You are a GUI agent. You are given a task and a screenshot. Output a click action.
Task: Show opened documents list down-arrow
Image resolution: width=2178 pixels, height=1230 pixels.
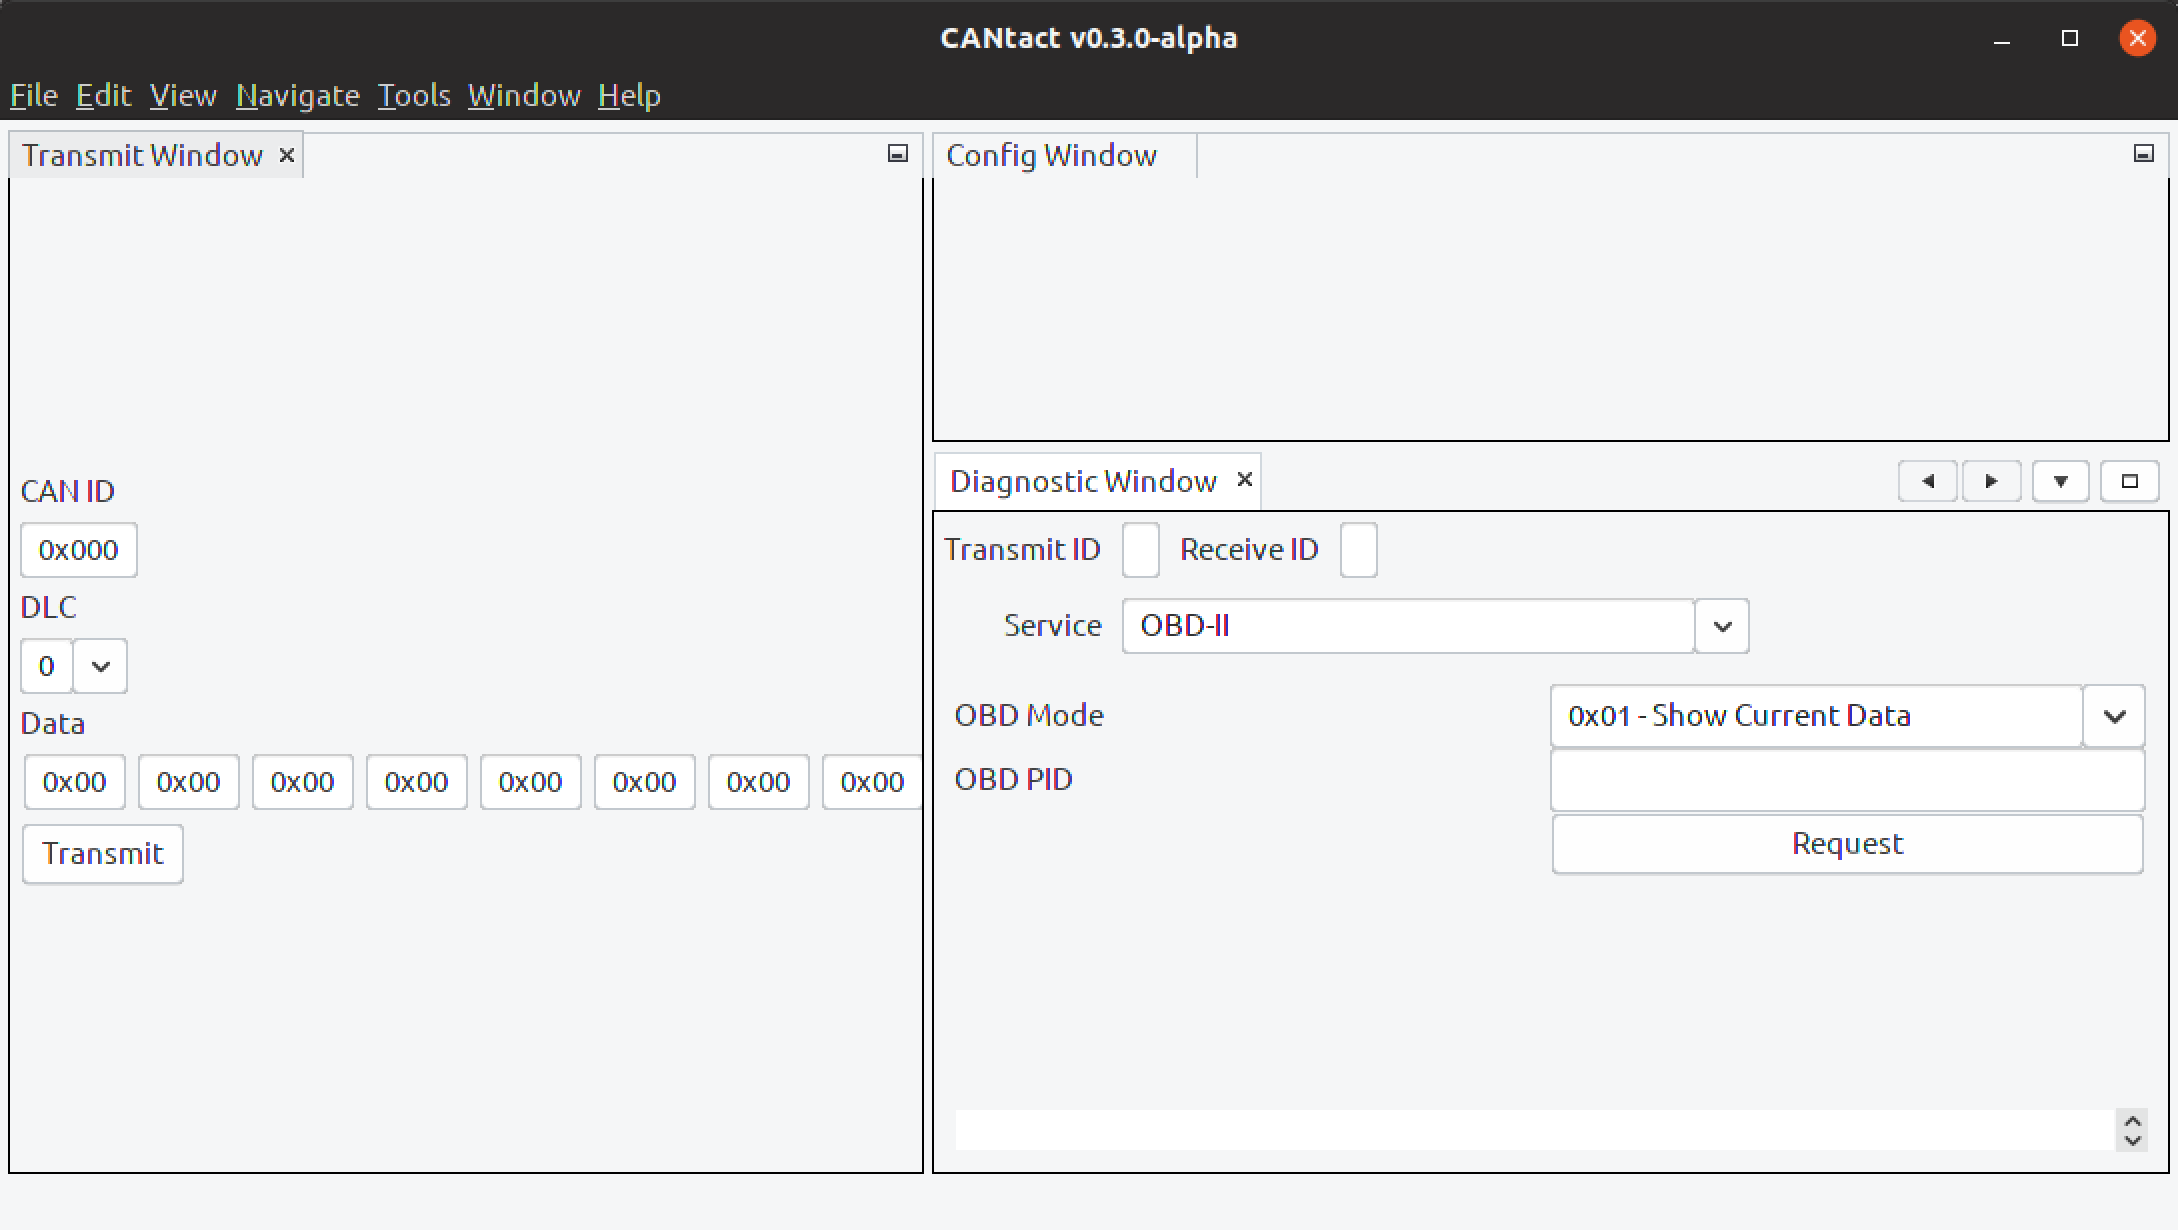[2060, 481]
